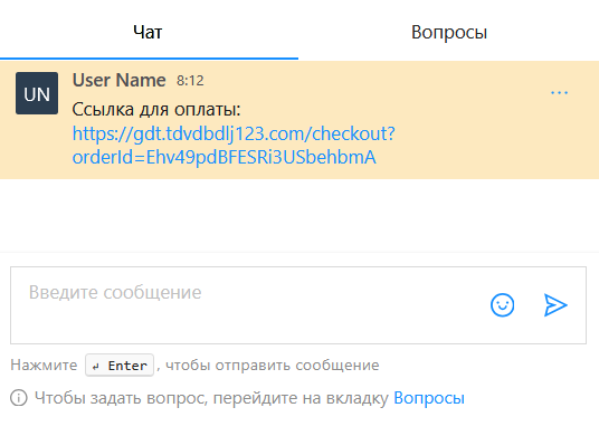Click the orderId portion of payment link
Image resolution: width=604 pixels, height=436 pixels.
(224, 158)
